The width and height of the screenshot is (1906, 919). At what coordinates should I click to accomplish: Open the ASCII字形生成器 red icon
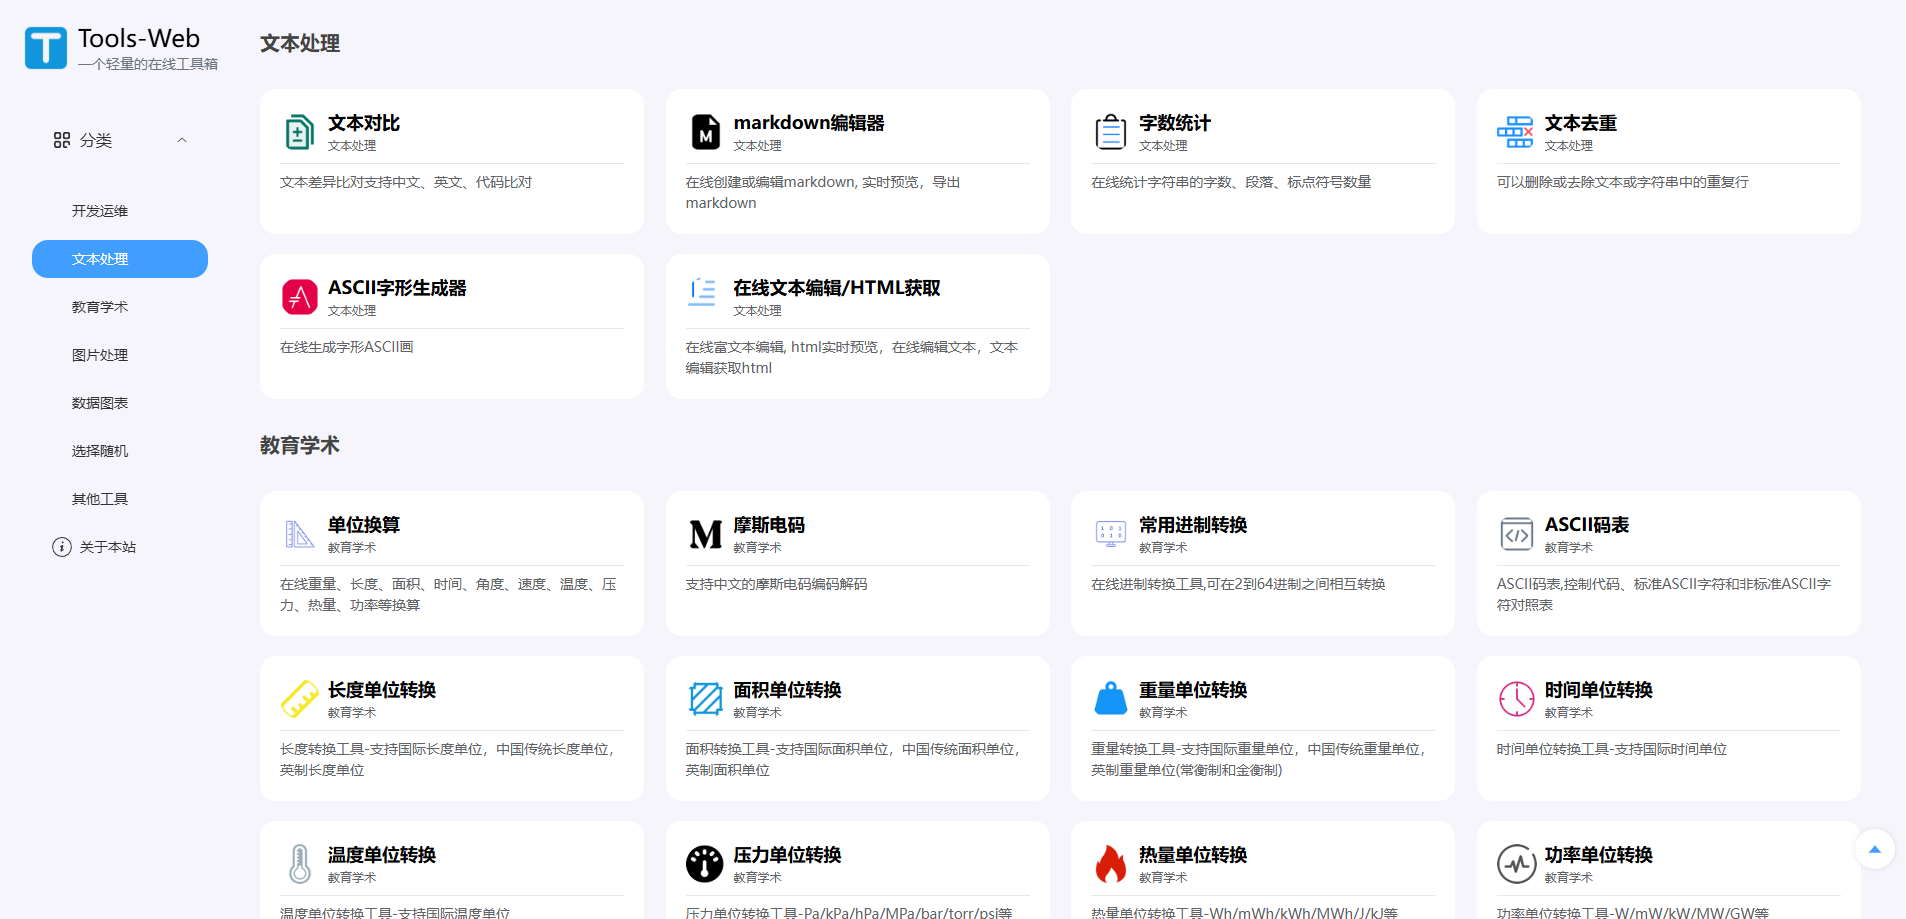click(x=299, y=297)
